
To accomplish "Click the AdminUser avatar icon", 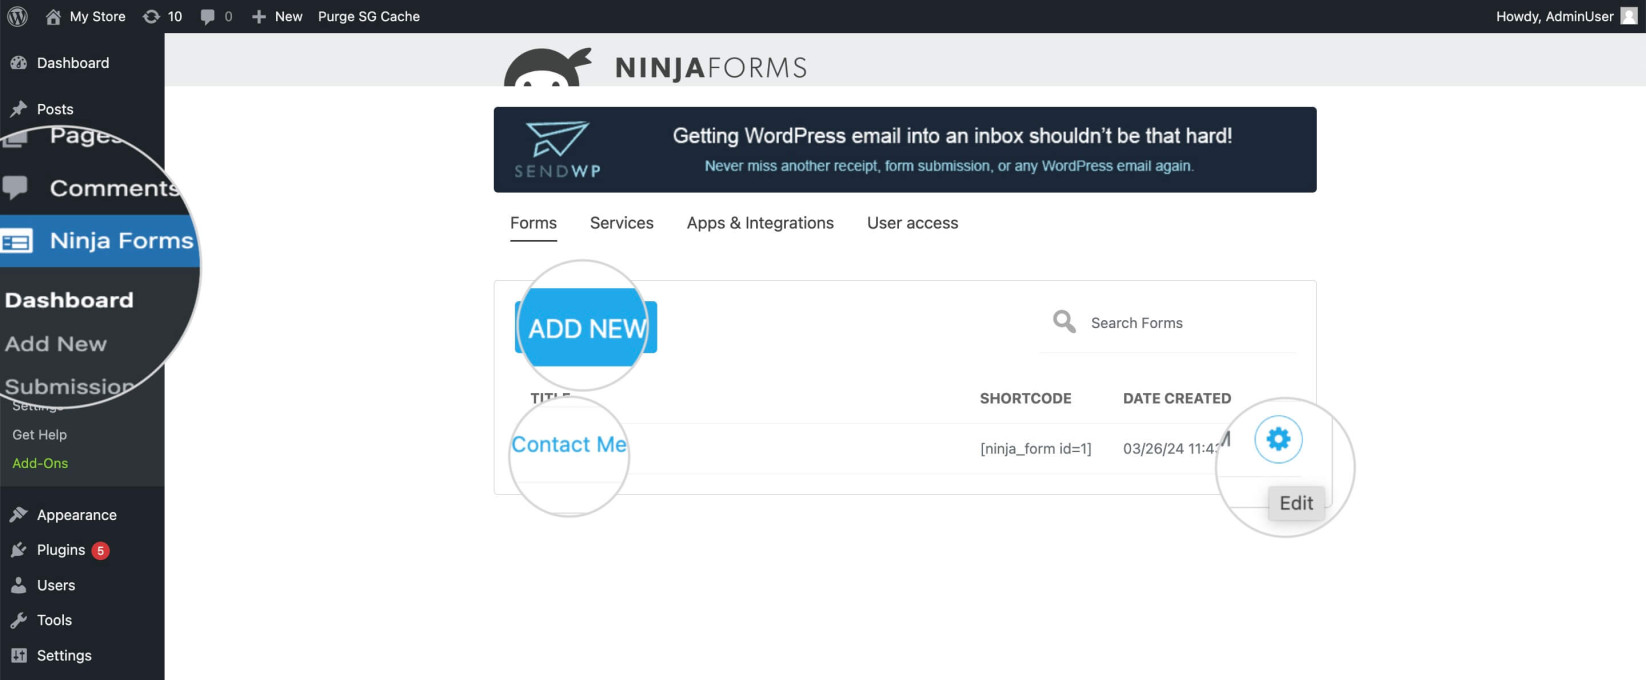I will [1629, 16].
